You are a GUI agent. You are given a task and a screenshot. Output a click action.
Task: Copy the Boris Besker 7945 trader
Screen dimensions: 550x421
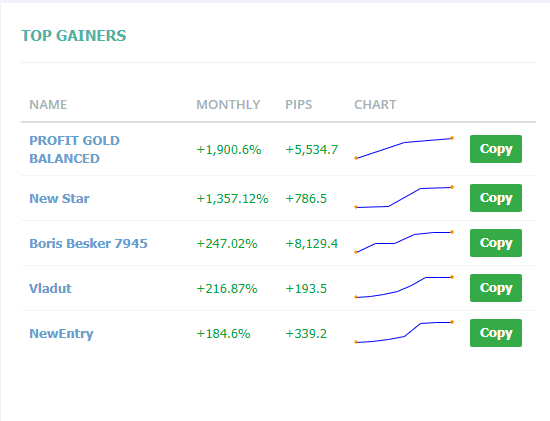tap(496, 243)
